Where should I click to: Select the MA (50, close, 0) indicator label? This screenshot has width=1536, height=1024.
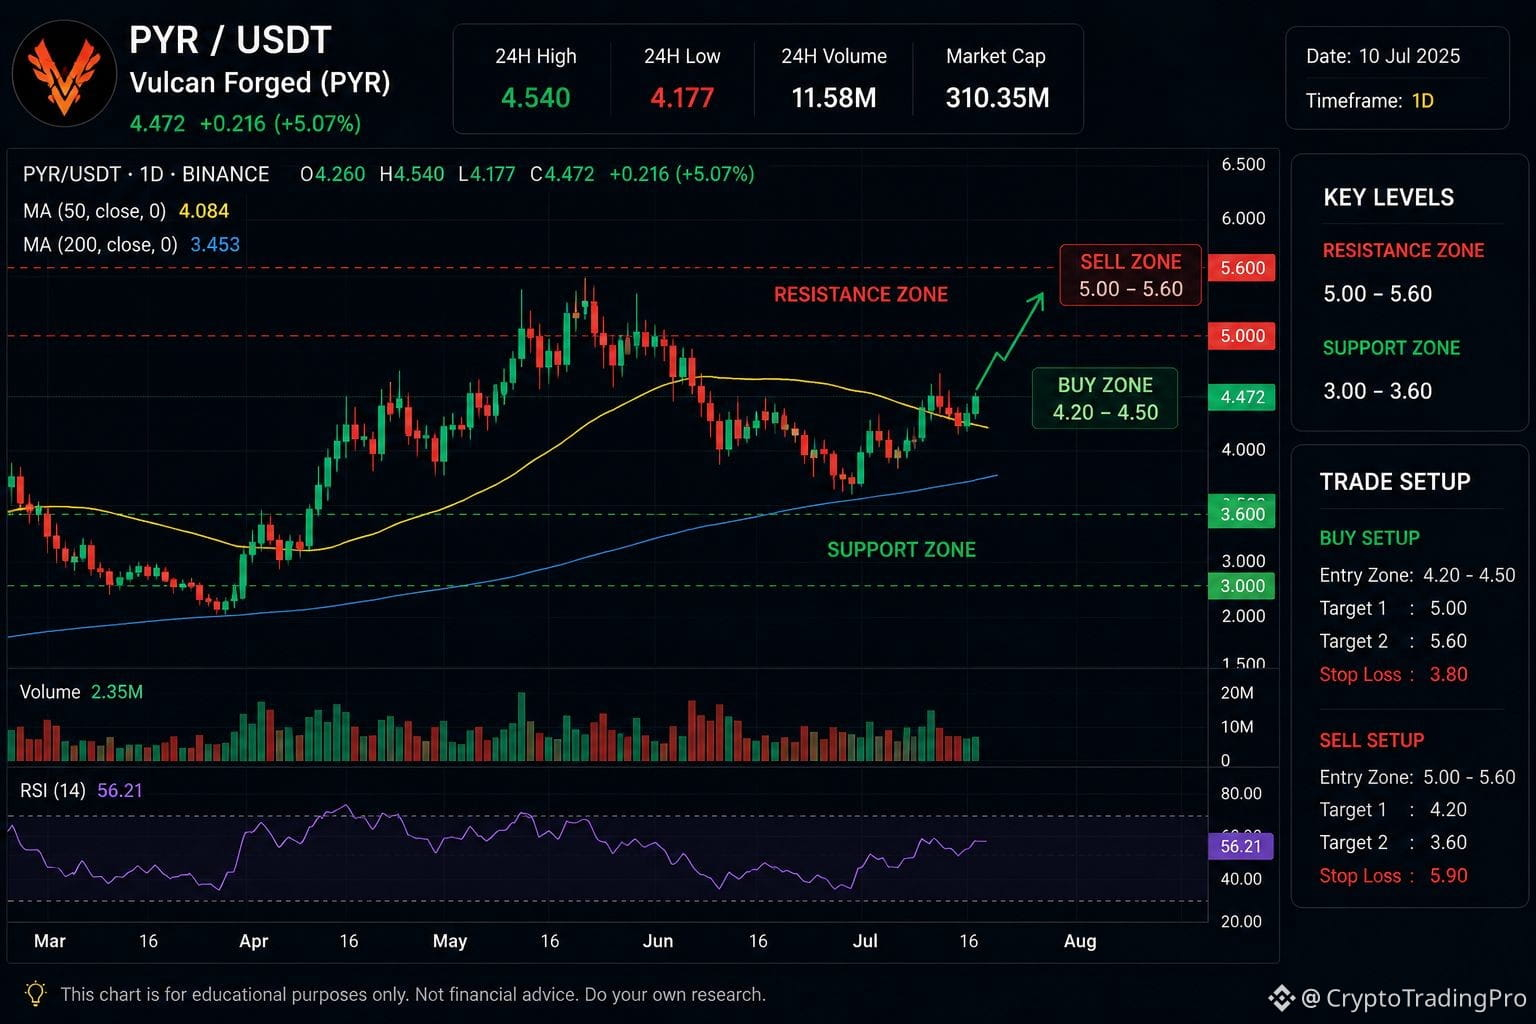tap(95, 211)
